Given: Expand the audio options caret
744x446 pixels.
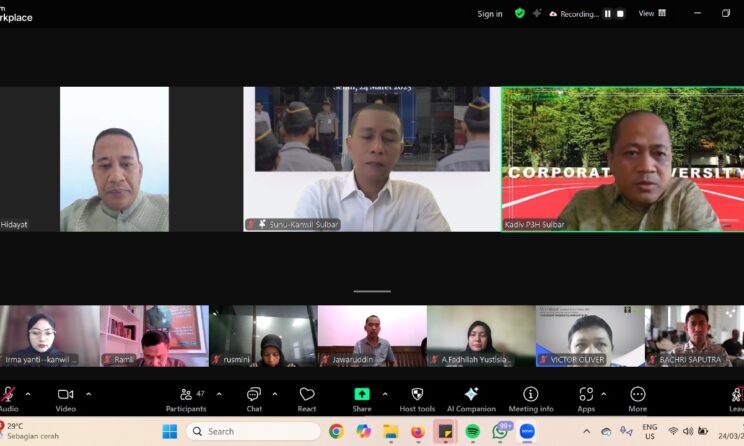Looking at the screenshot, I should pyautogui.click(x=28, y=394).
